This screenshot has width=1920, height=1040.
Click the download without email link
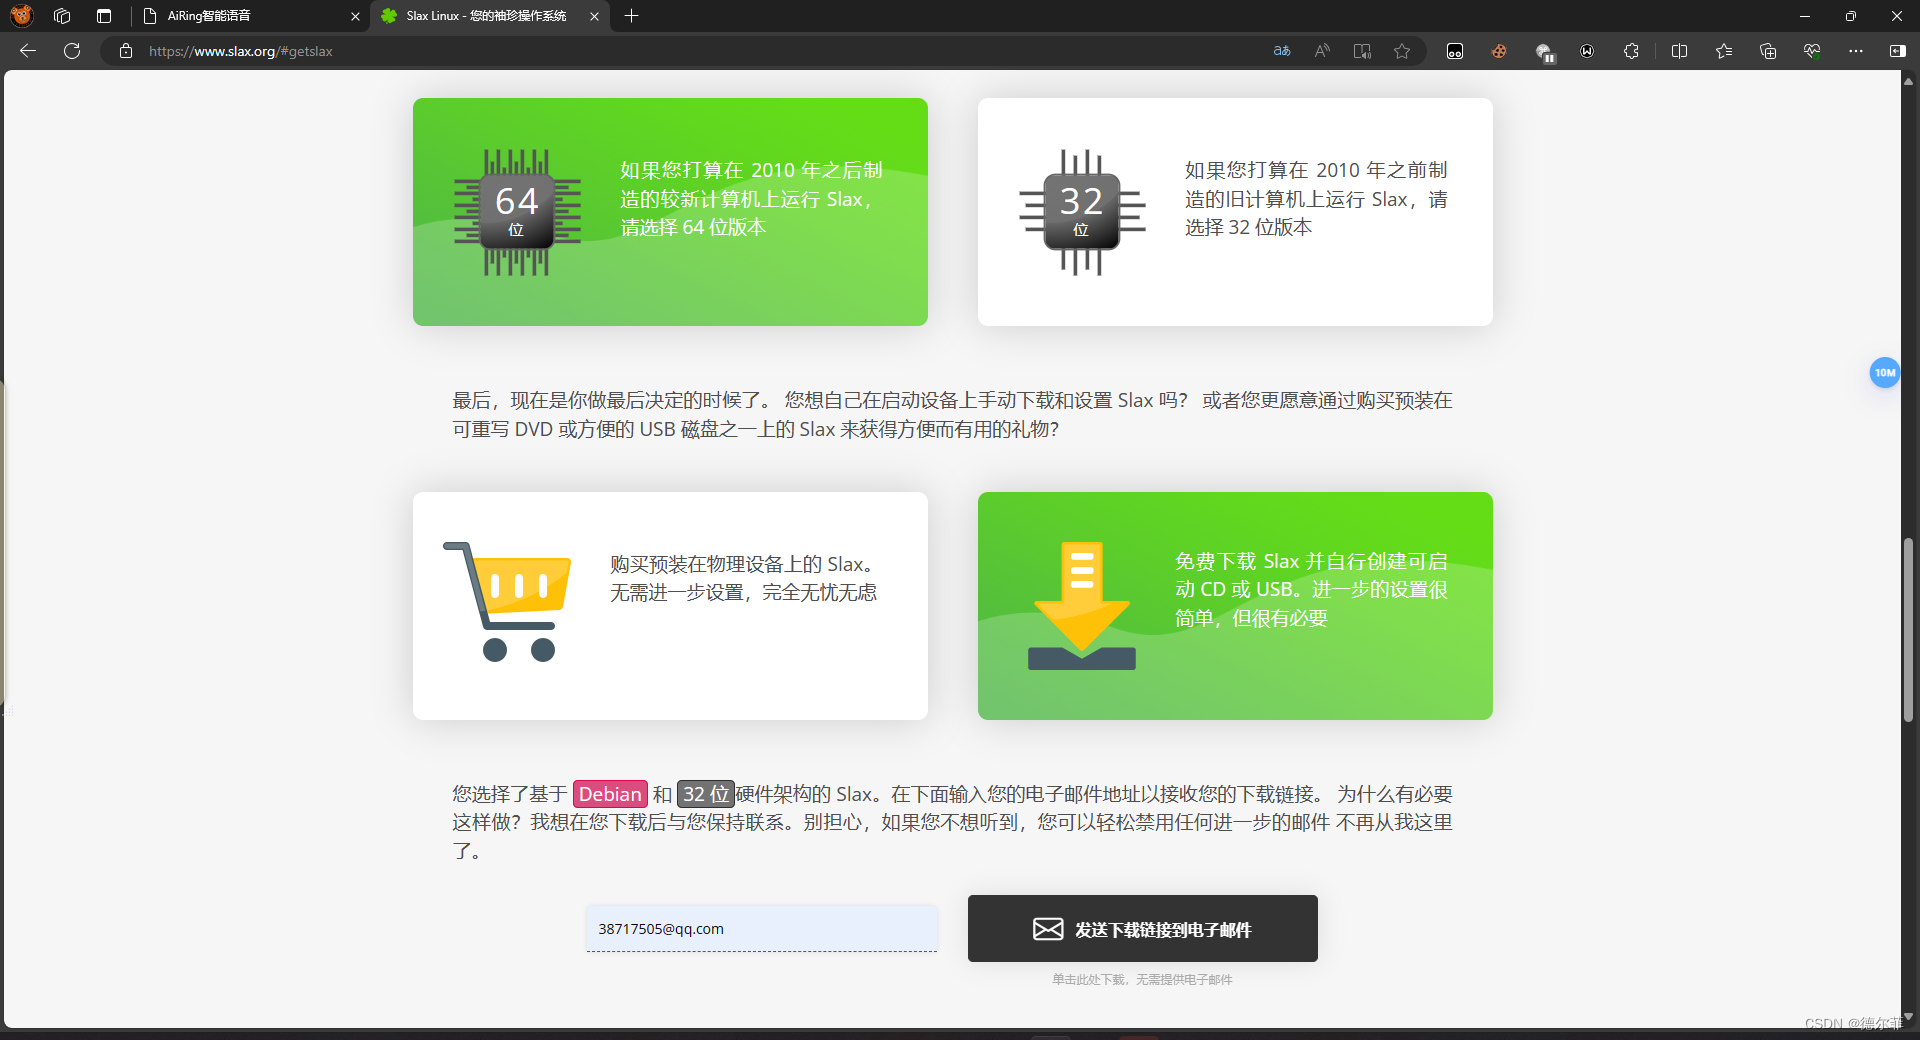pos(1142,980)
